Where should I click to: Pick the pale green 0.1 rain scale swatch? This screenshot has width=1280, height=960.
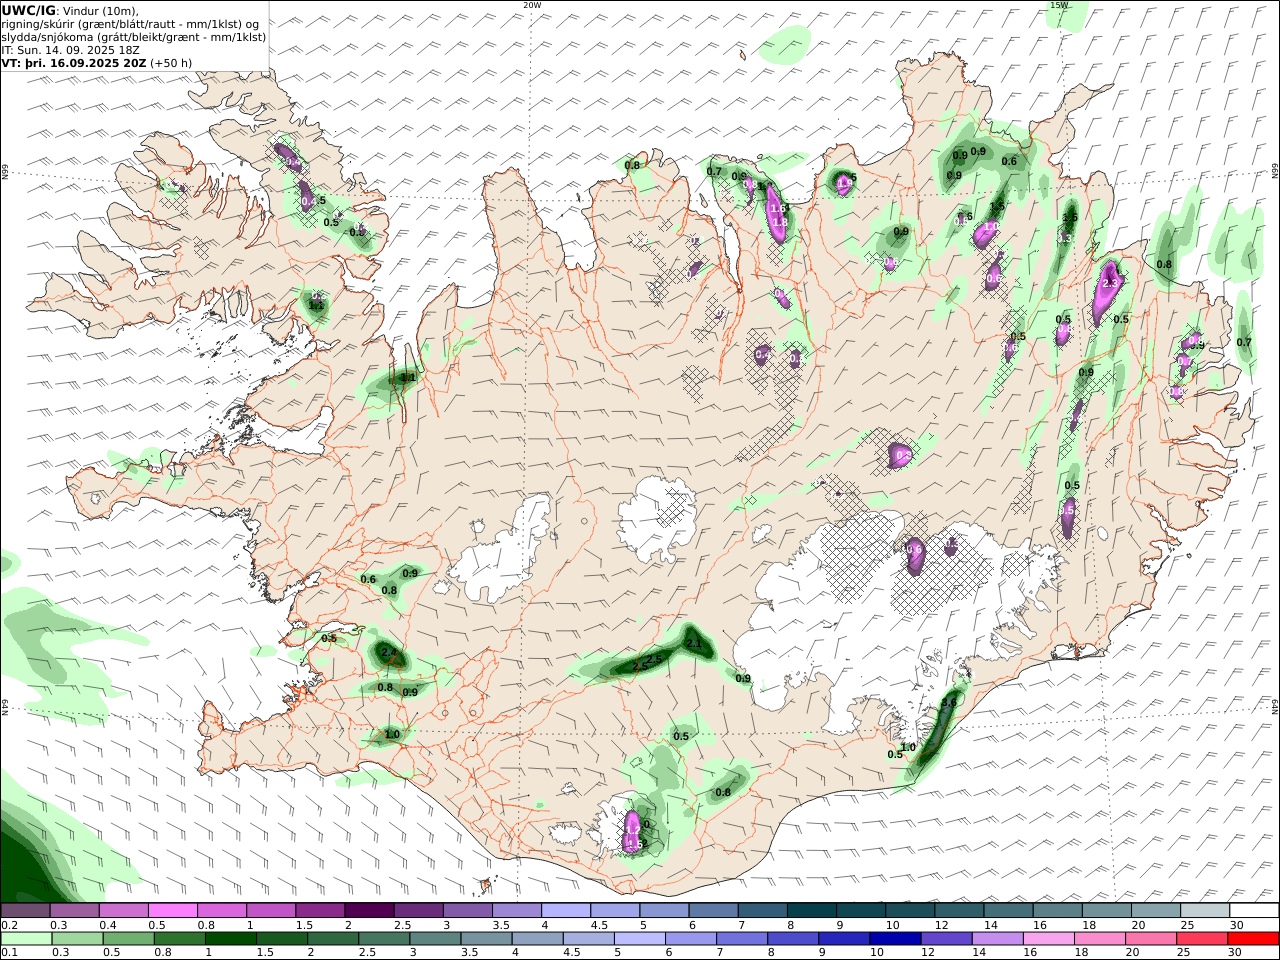click(x=26, y=939)
